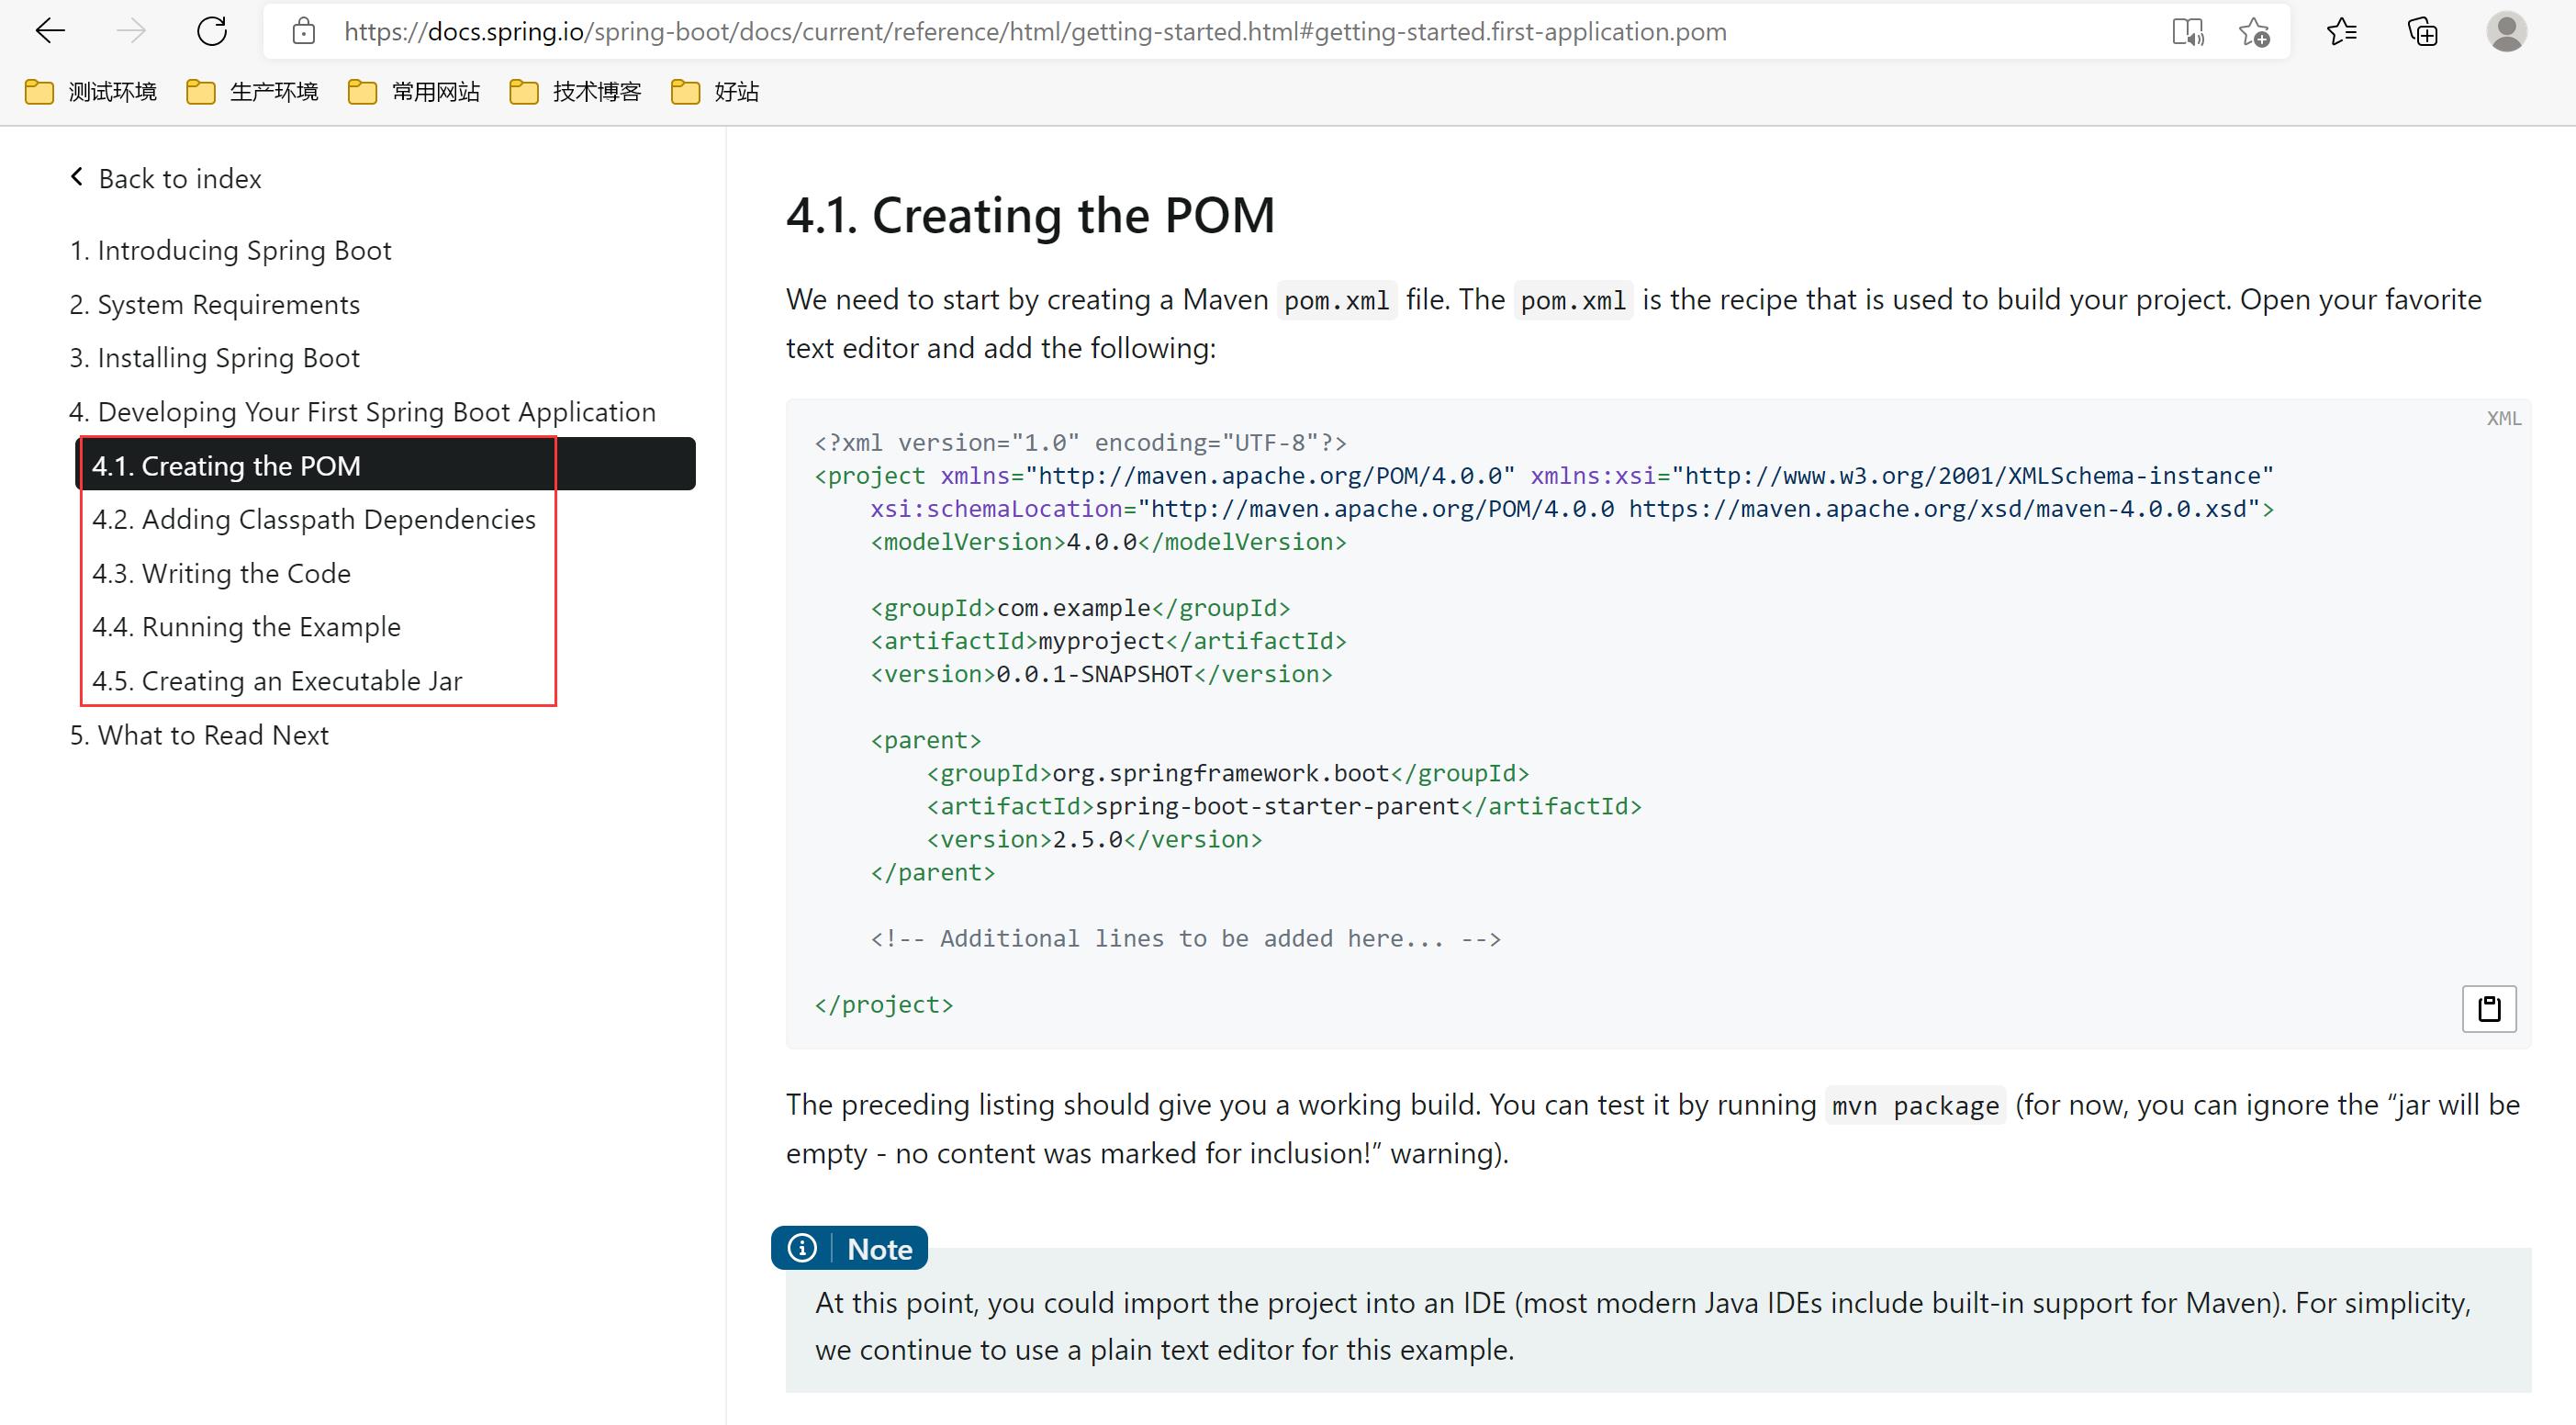Reload the page with the refresh icon
2576x1425 pixels.
212,31
